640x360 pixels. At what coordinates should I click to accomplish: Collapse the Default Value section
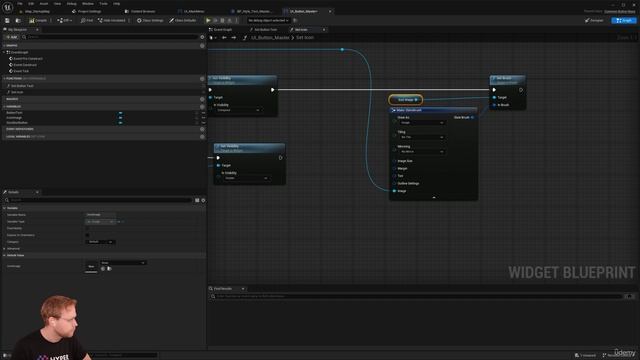pos(4,256)
